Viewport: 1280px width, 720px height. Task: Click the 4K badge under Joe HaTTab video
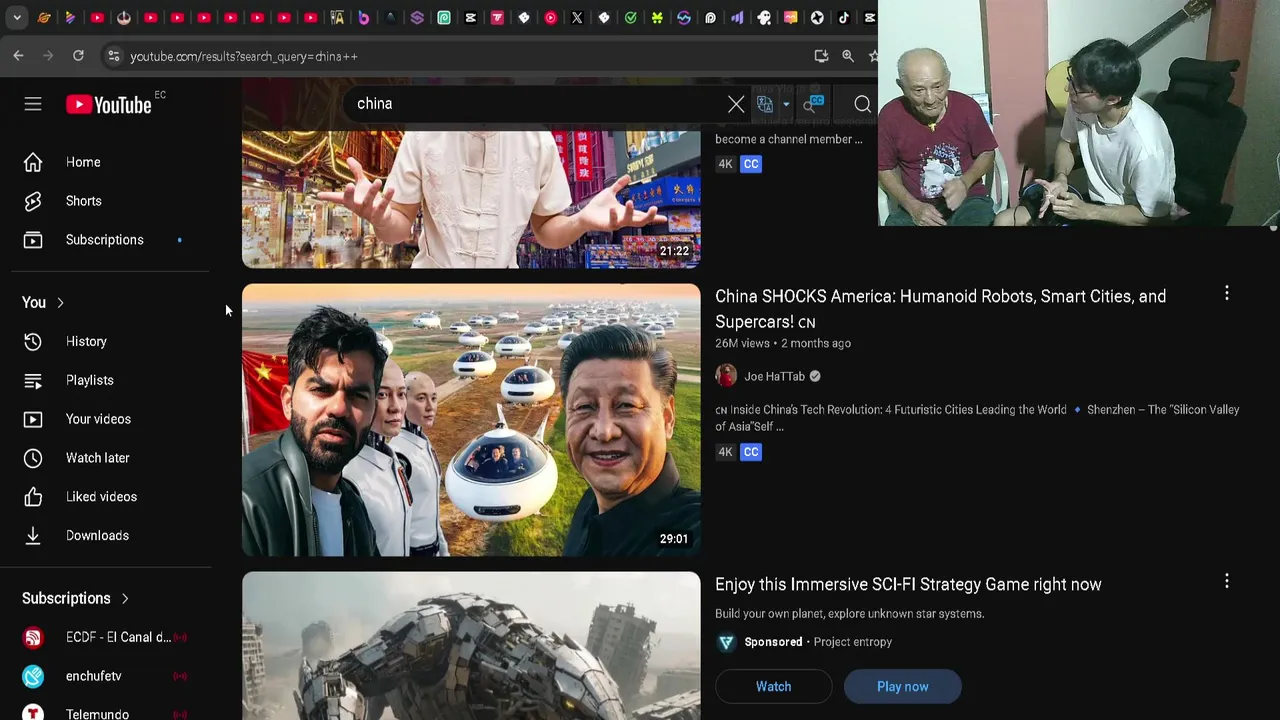pos(726,452)
